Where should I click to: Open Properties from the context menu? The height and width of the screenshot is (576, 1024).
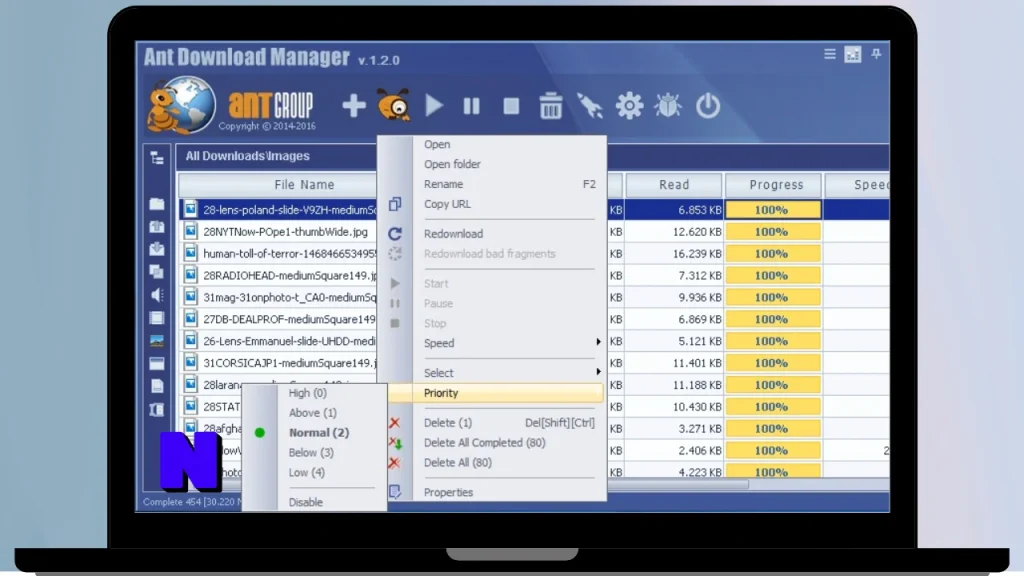click(449, 492)
